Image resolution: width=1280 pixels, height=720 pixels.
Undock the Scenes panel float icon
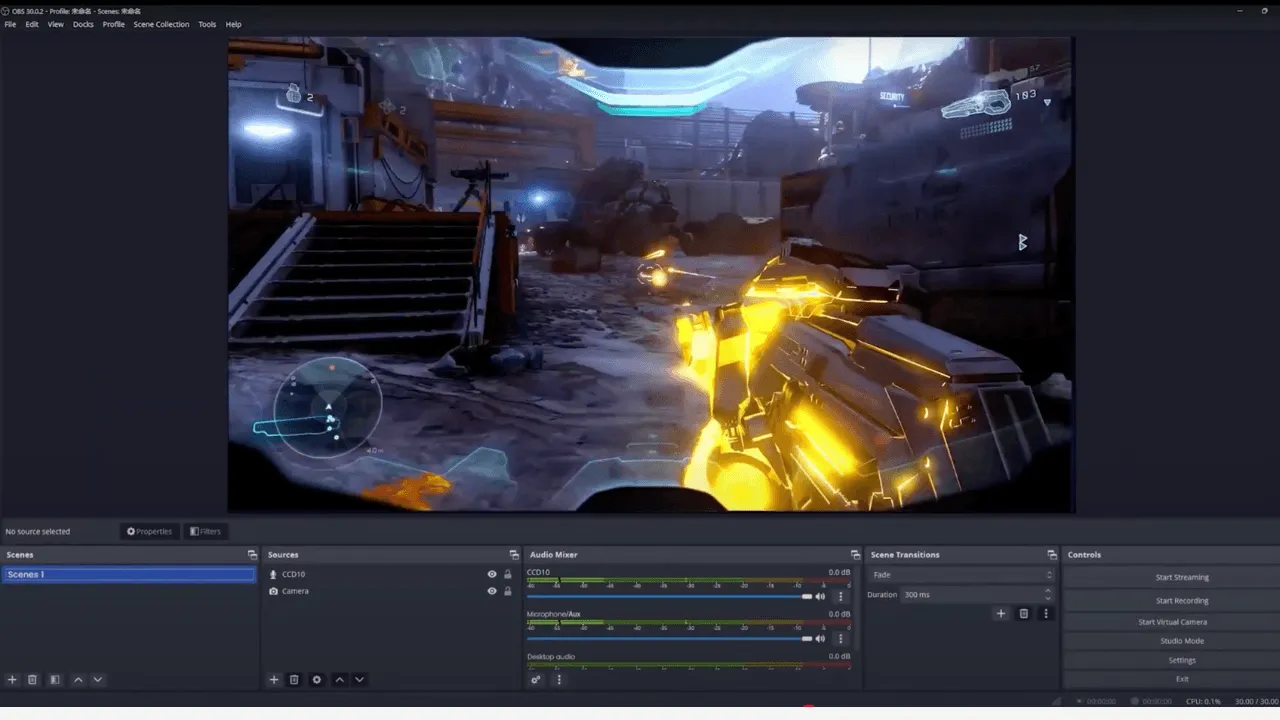coord(252,554)
